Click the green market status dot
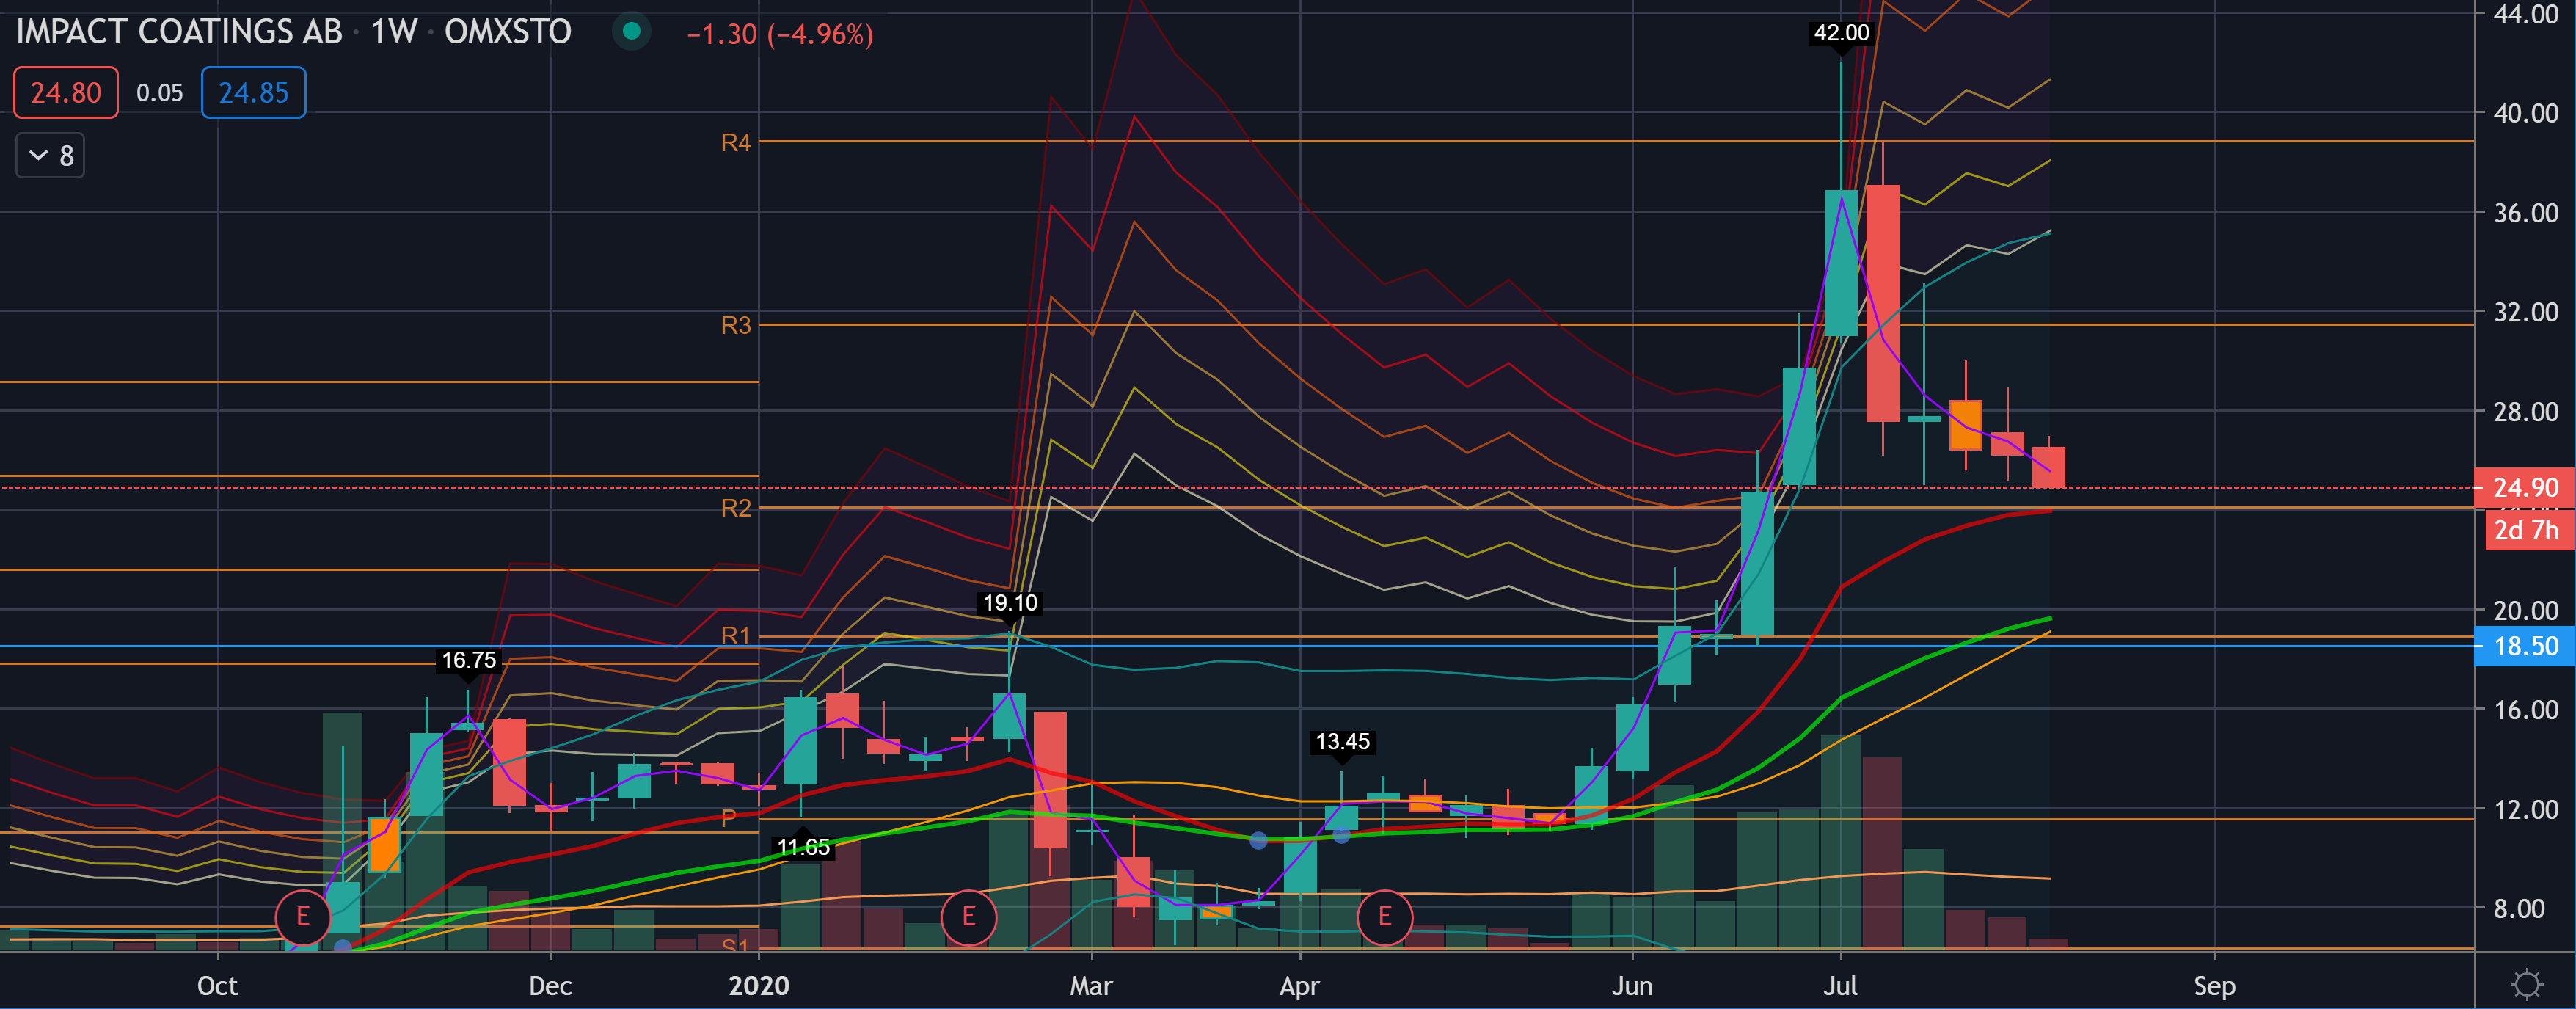The height and width of the screenshot is (1009, 2576). click(631, 31)
